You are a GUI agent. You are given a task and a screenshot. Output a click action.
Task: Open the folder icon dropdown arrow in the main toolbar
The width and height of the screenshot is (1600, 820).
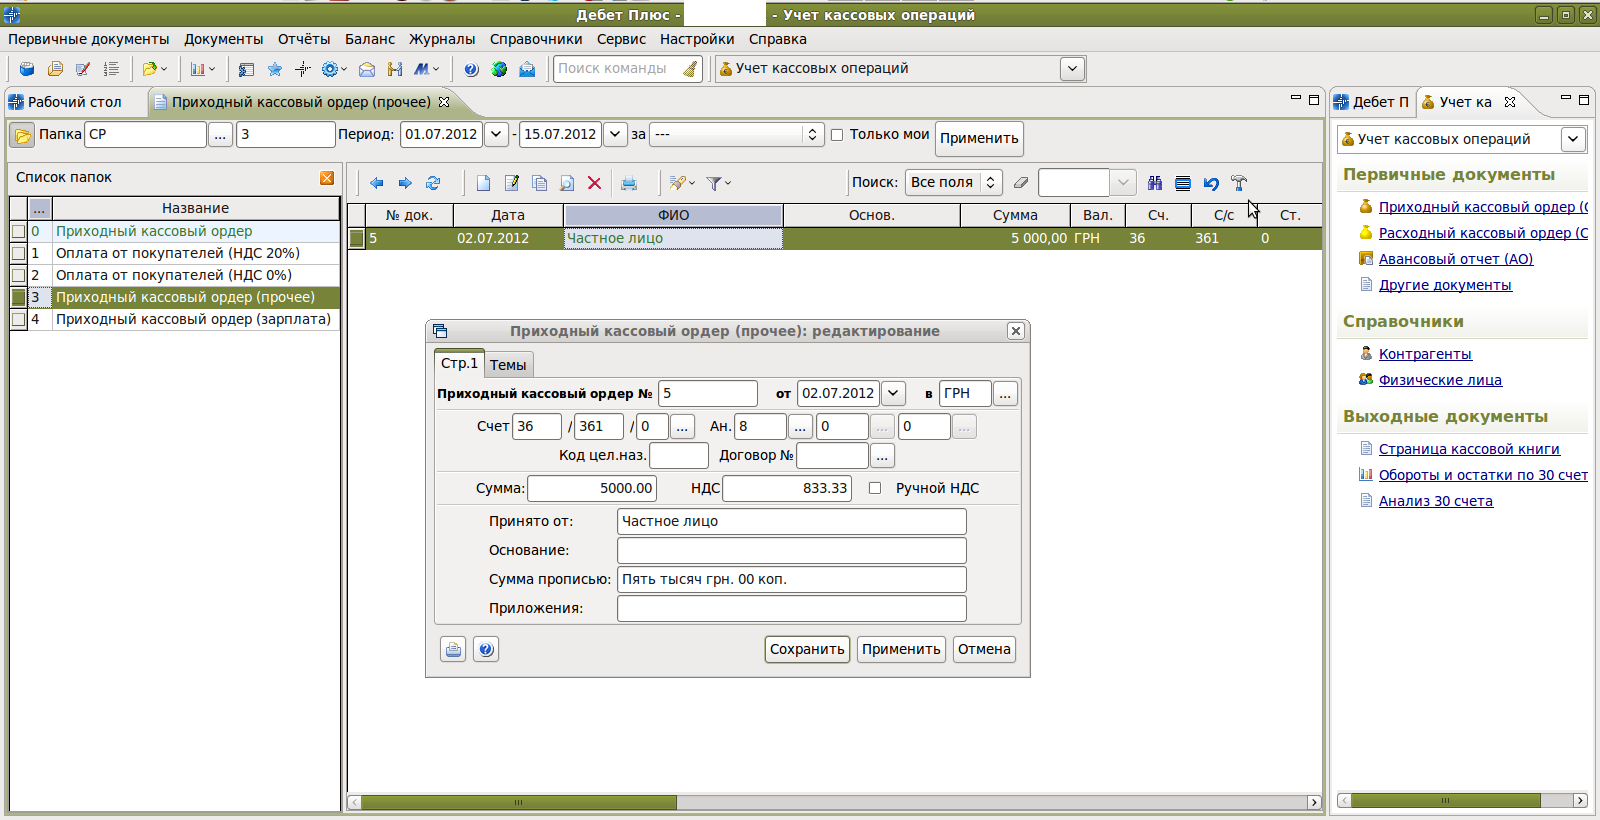point(164,69)
